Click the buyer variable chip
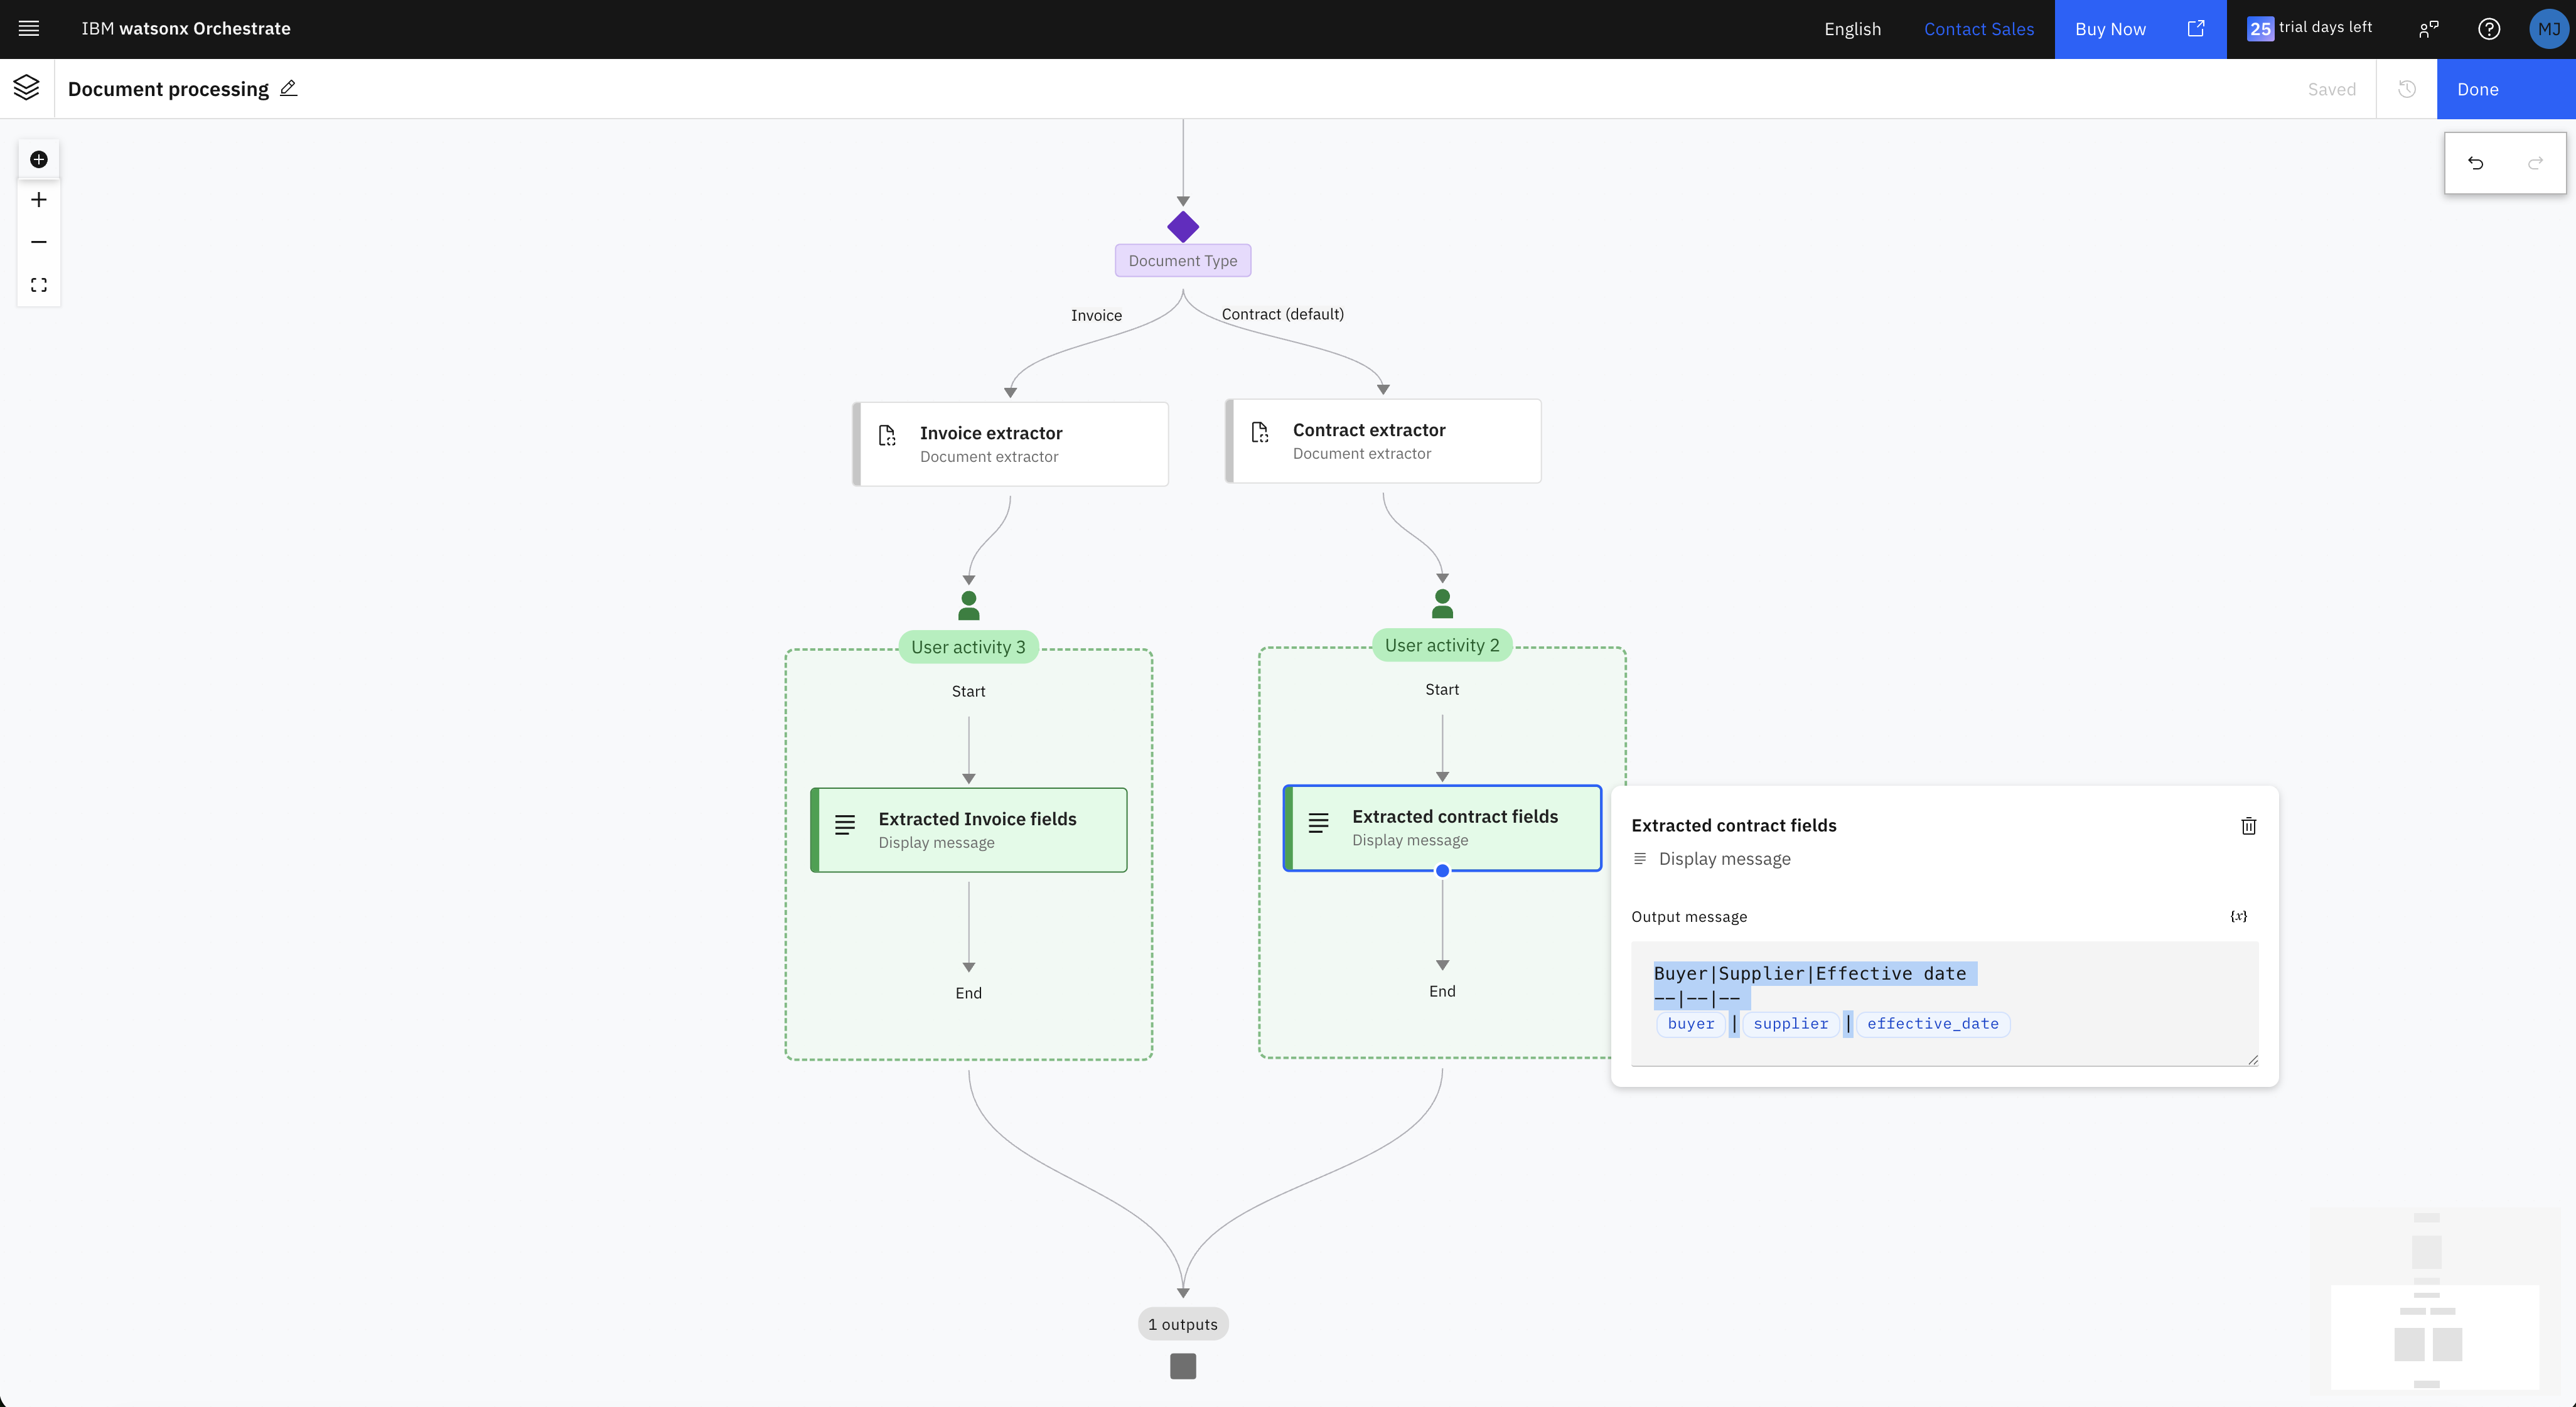Viewport: 2576px width, 1407px height. point(1690,1024)
